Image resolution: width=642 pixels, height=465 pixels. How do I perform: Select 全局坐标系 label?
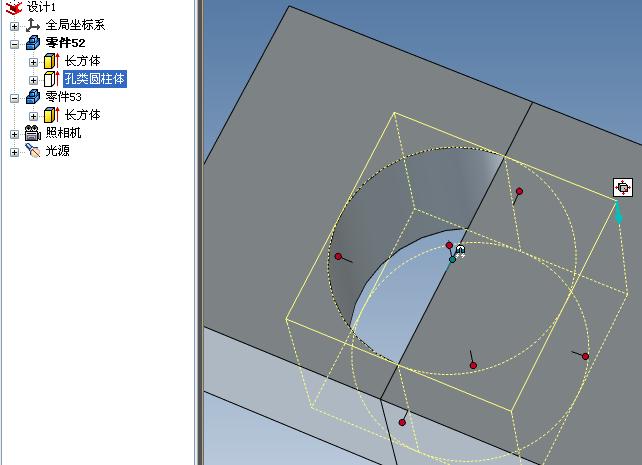pos(75,25)
